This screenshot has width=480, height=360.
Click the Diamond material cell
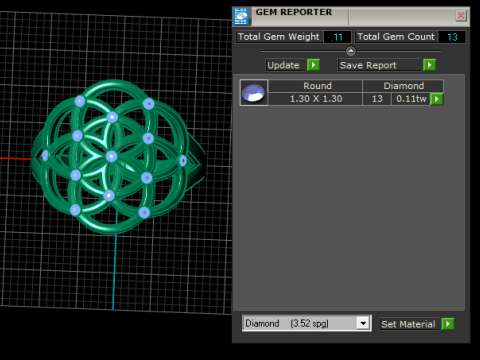pyautogui.click(x=403, y=86)
